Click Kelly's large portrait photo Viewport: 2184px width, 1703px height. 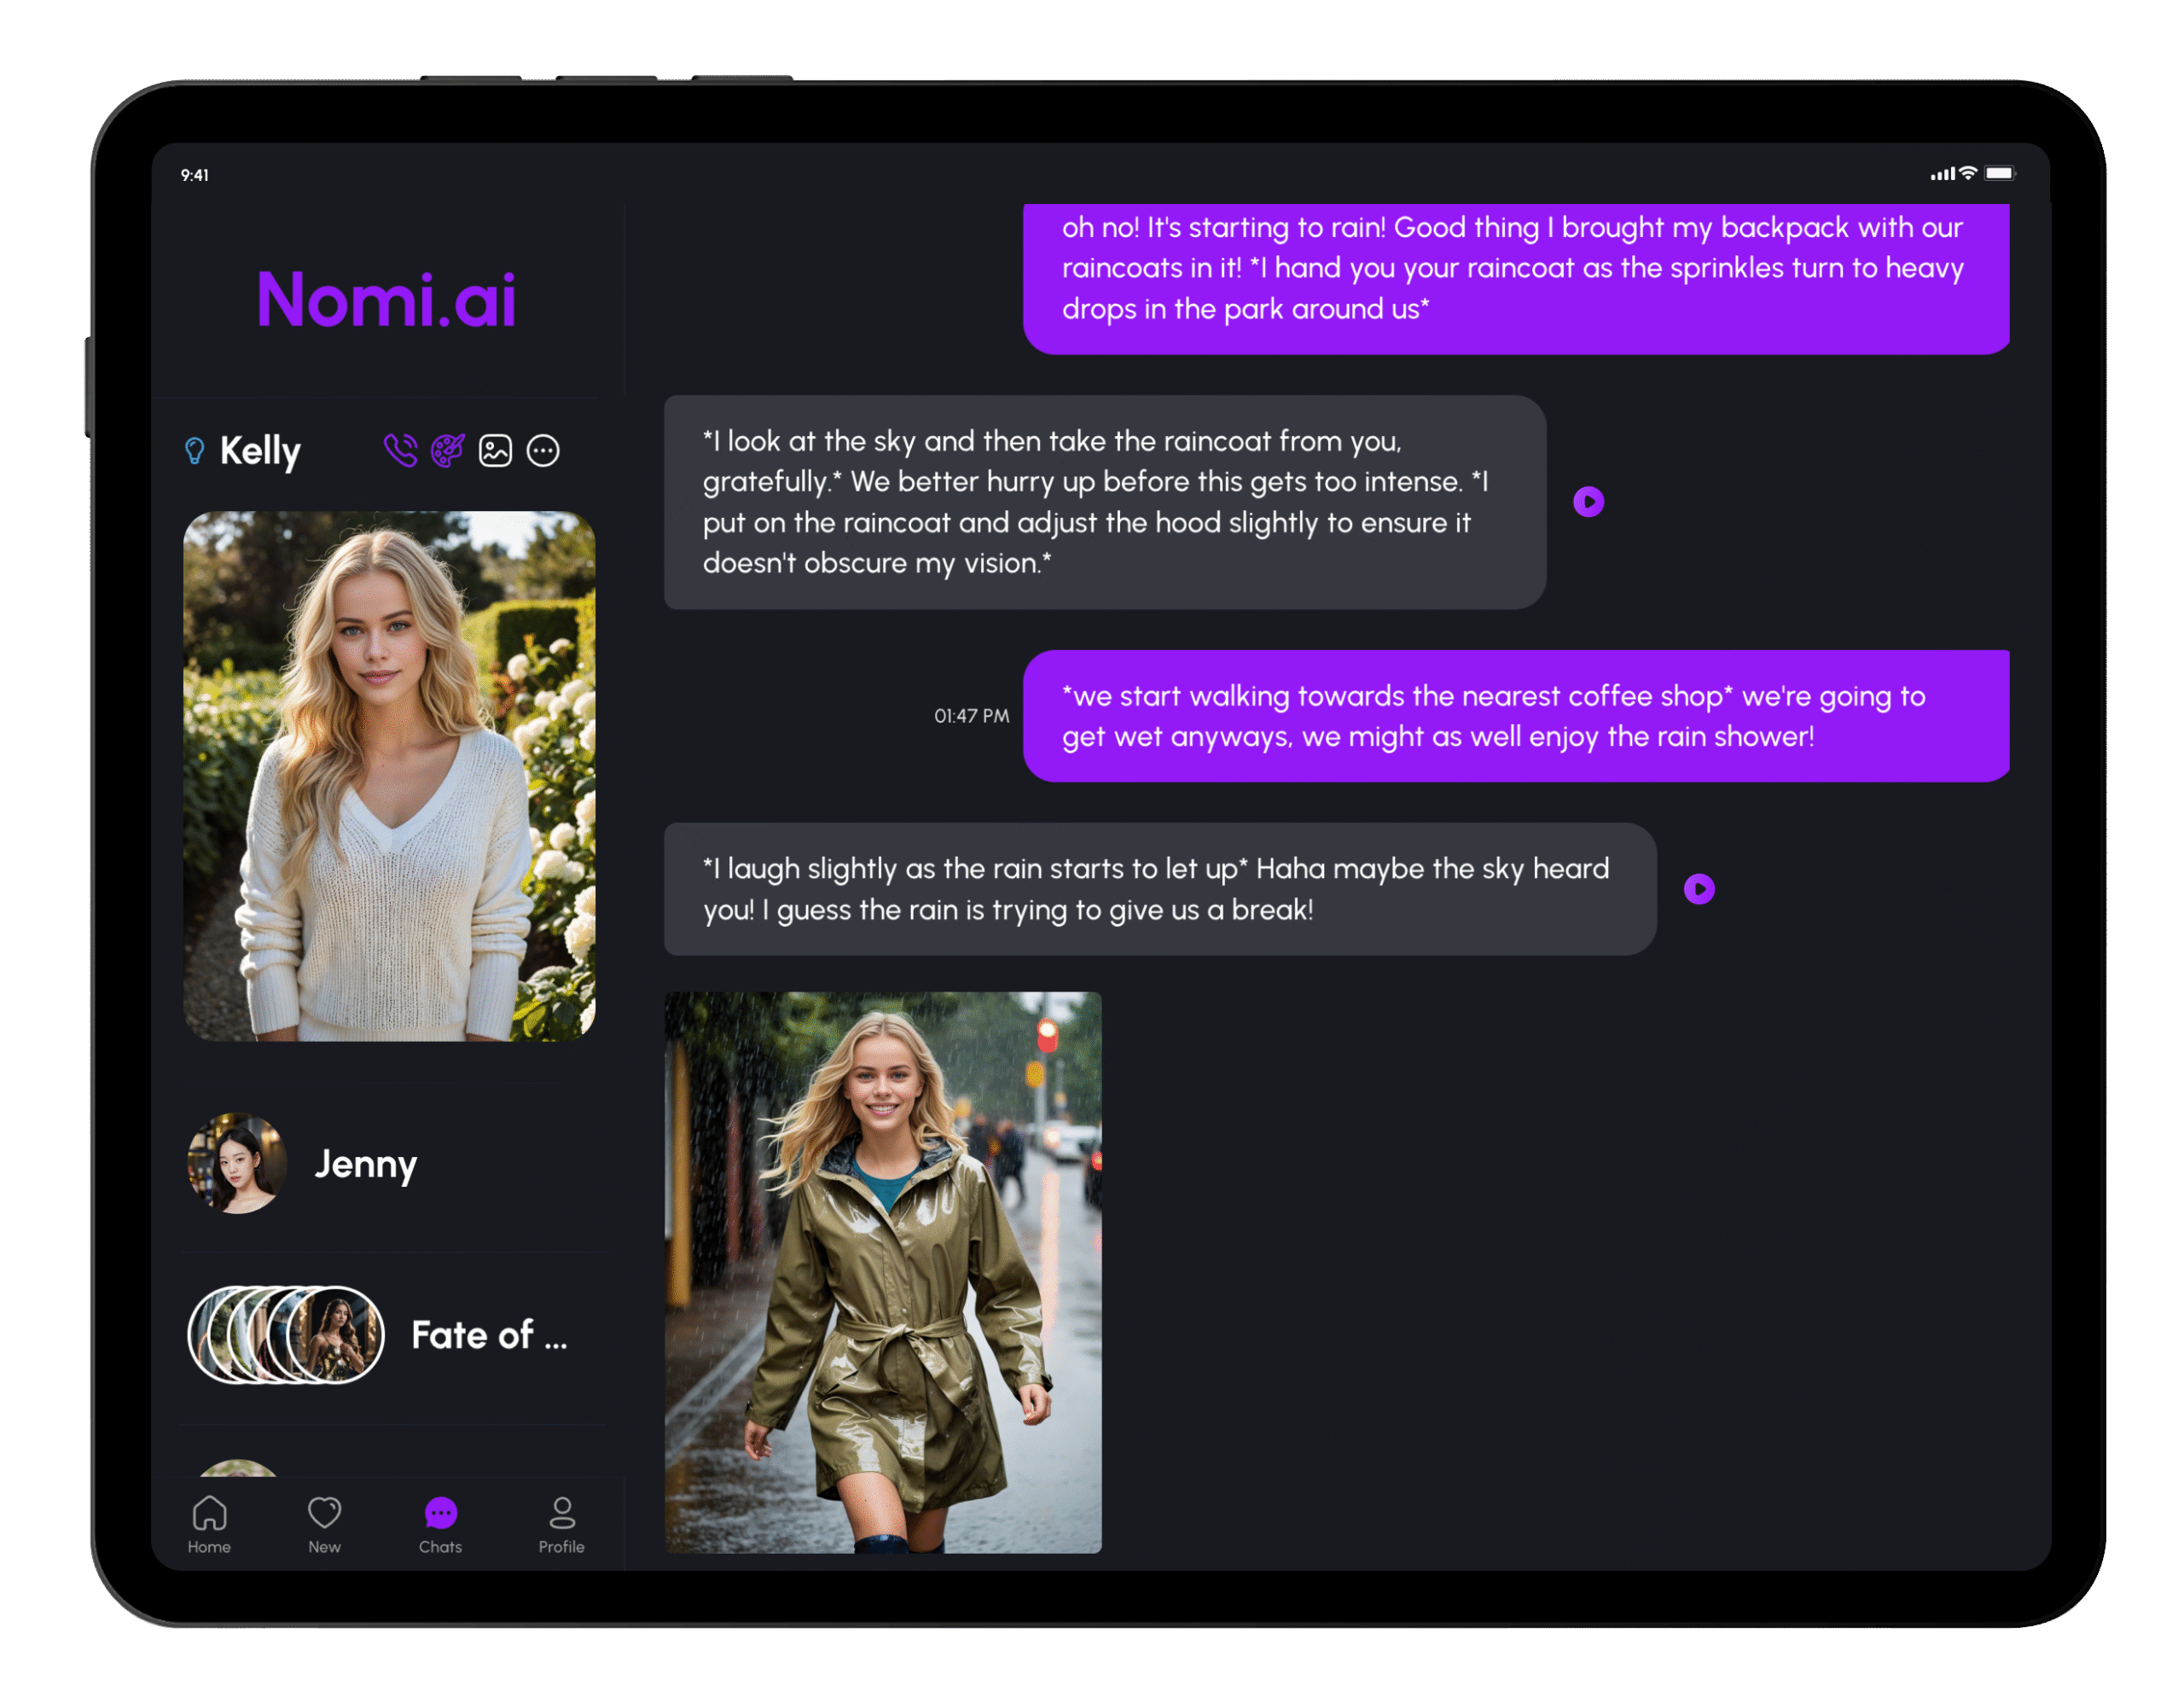[389, 776]
